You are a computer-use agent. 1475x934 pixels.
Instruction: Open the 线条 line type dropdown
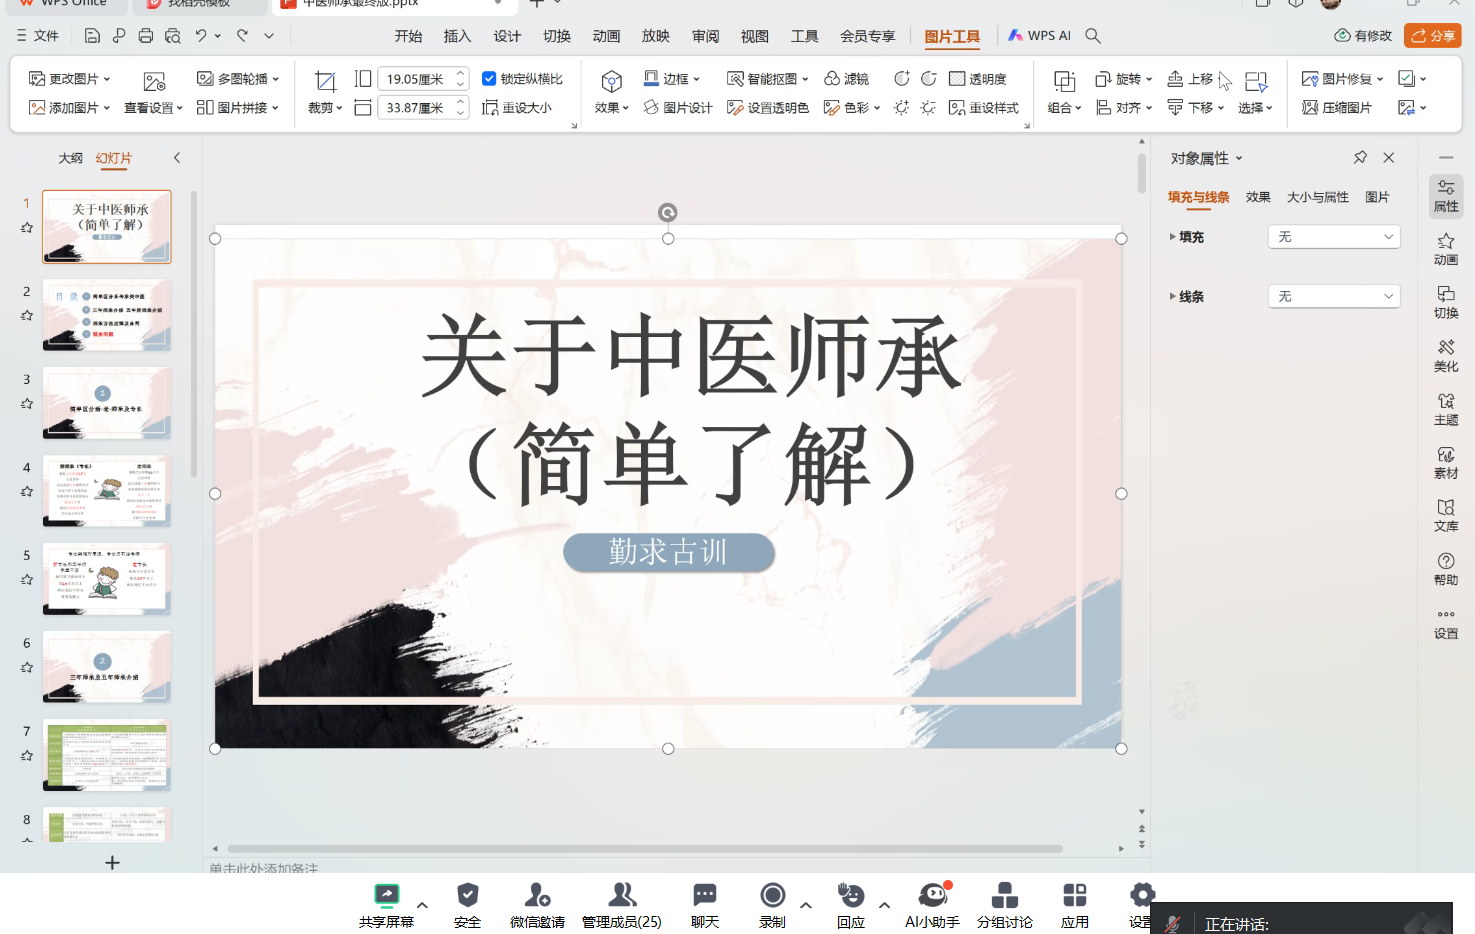point(1333,296)
